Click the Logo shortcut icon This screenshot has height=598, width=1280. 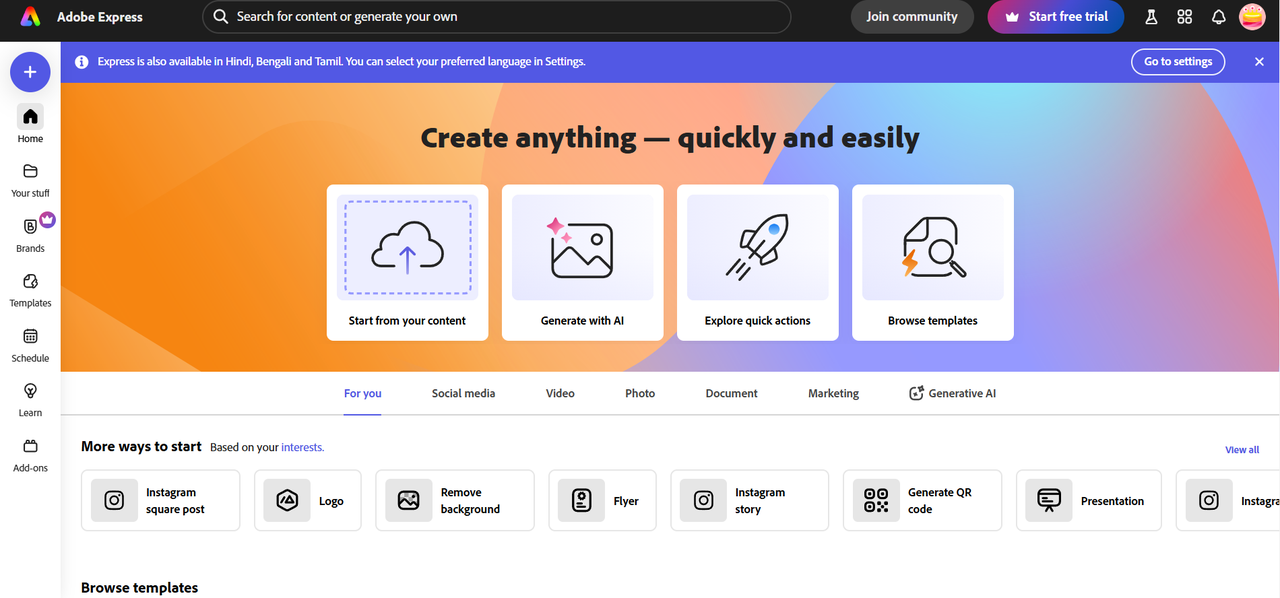[x=287, y=500]
